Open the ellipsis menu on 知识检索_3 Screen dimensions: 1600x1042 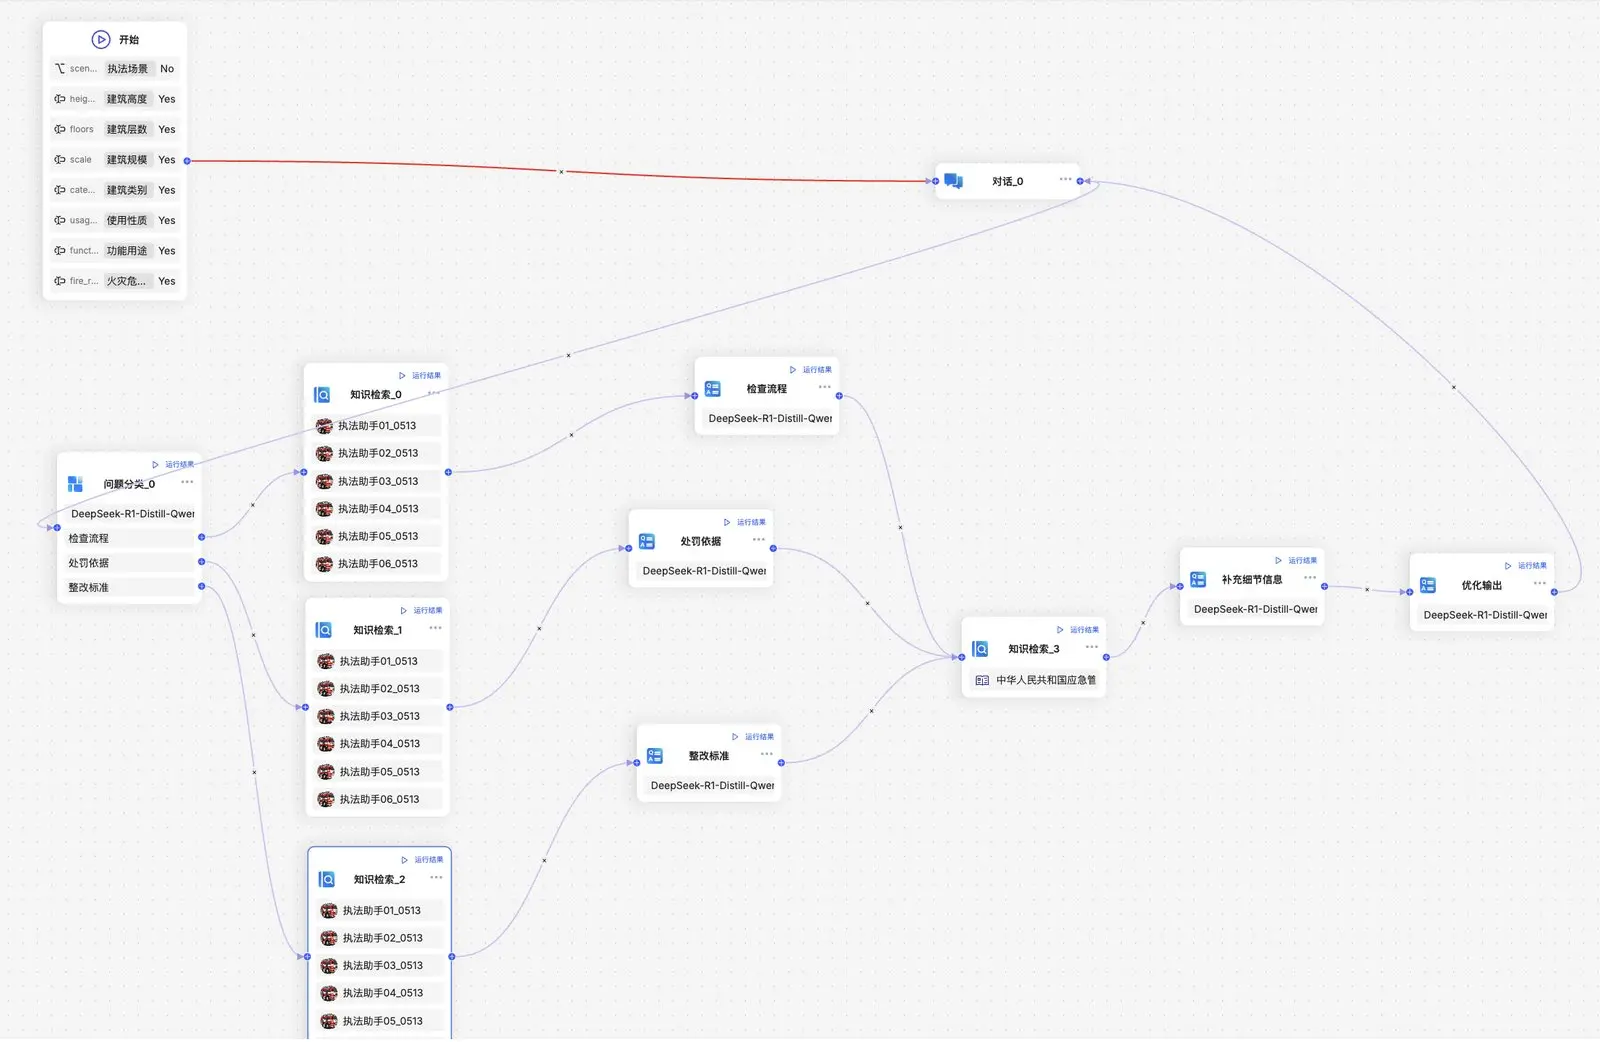click(1092, 647)
